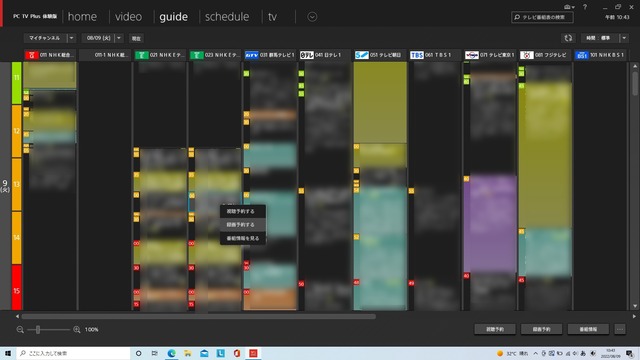Image resolution: width=640 pixels, height=360 pixels.
Task: Select the 051 テレビ朝日 channel header
Action: [x=380, y=55]
